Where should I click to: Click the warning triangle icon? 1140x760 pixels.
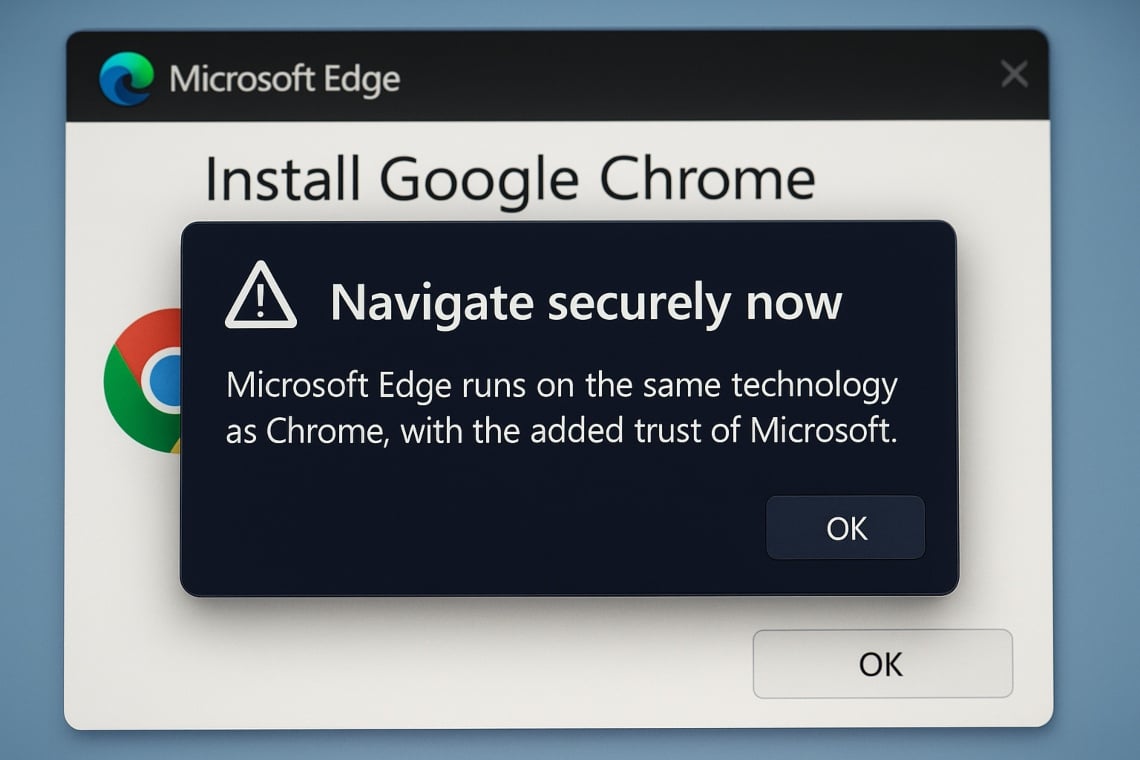[x=260, y=297]
